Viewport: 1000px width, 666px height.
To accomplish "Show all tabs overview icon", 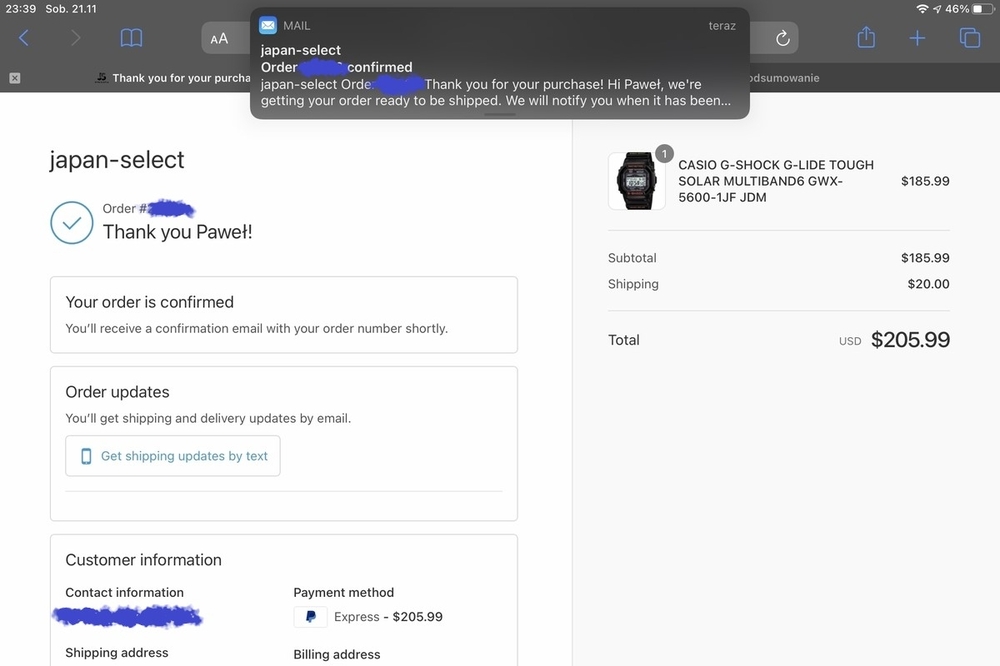I will pos(969,38).
